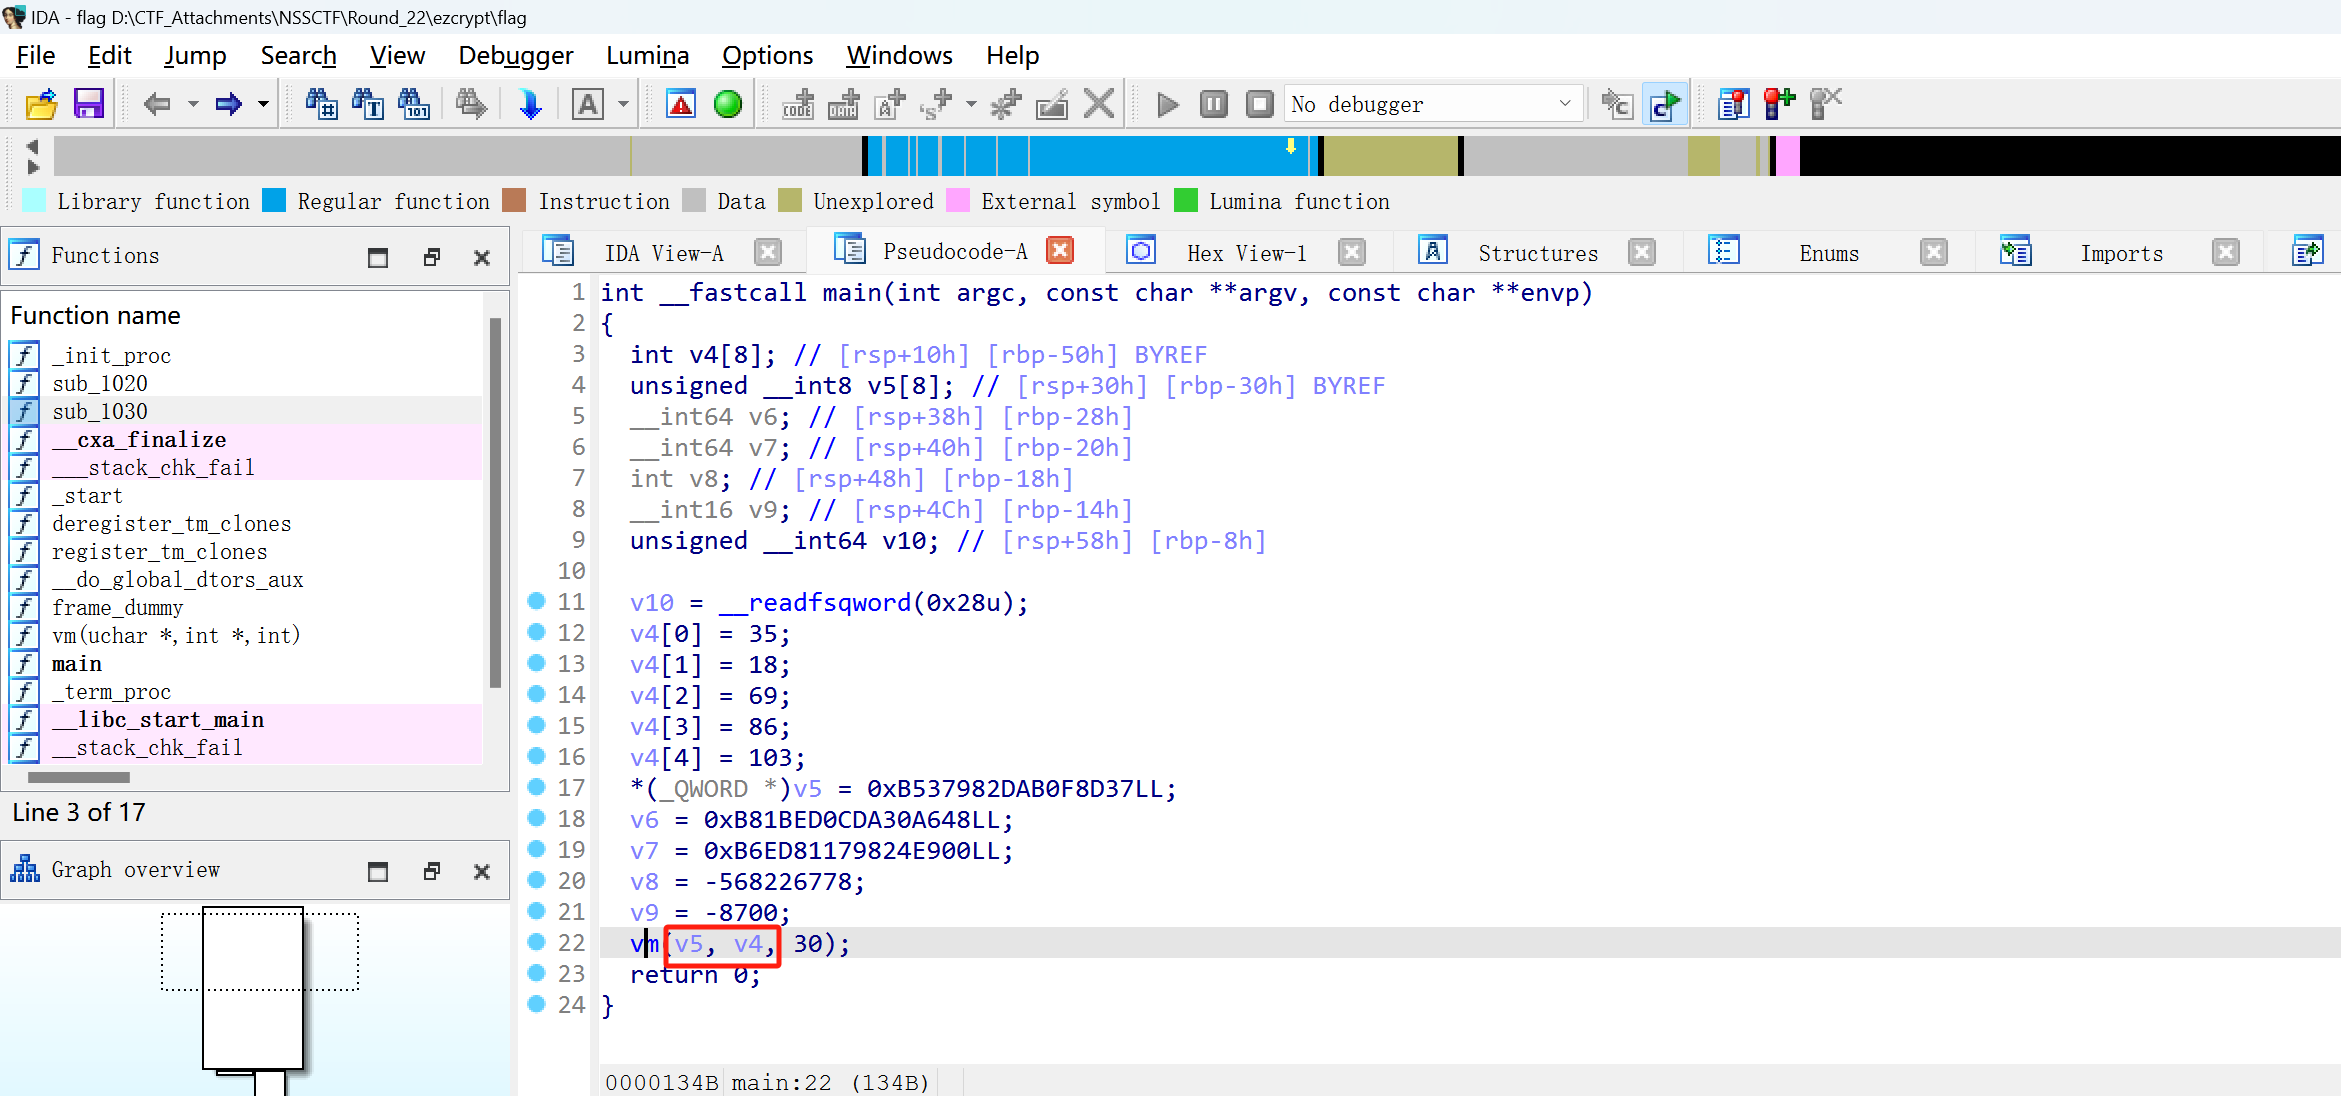Click the blue region of navigation band
Screen dimensions: 2341x1096
1150,157
